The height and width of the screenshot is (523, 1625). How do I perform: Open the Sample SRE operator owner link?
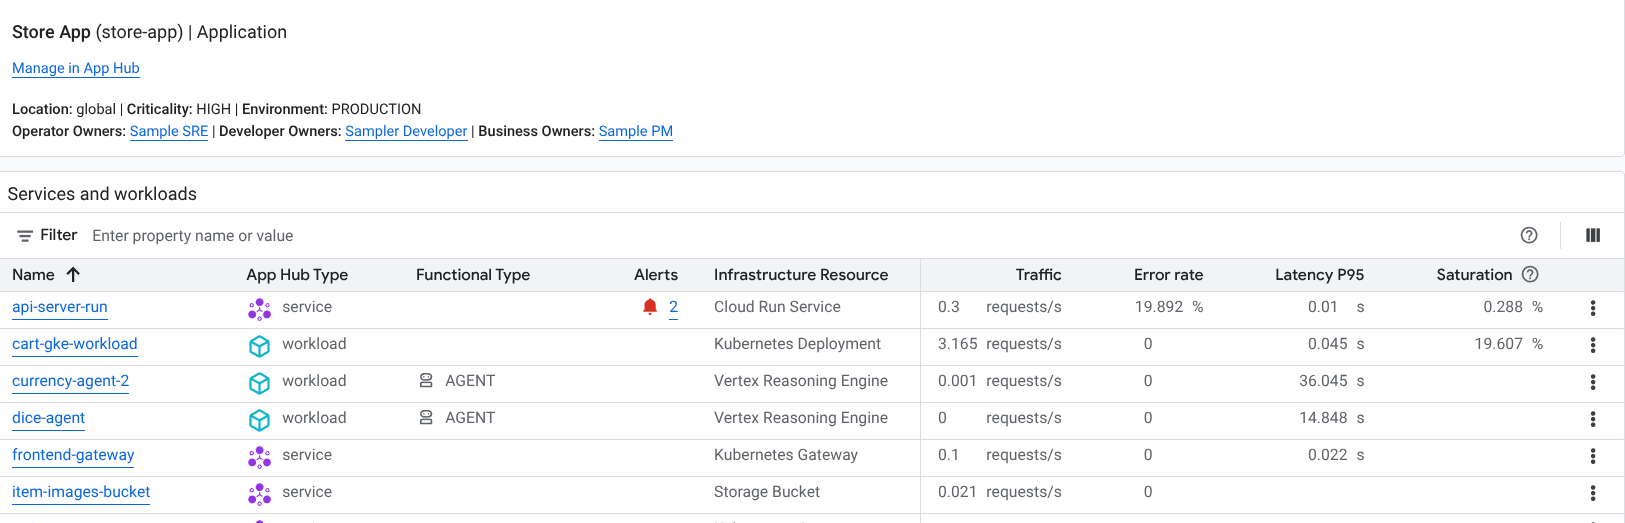tap(169, 131)
